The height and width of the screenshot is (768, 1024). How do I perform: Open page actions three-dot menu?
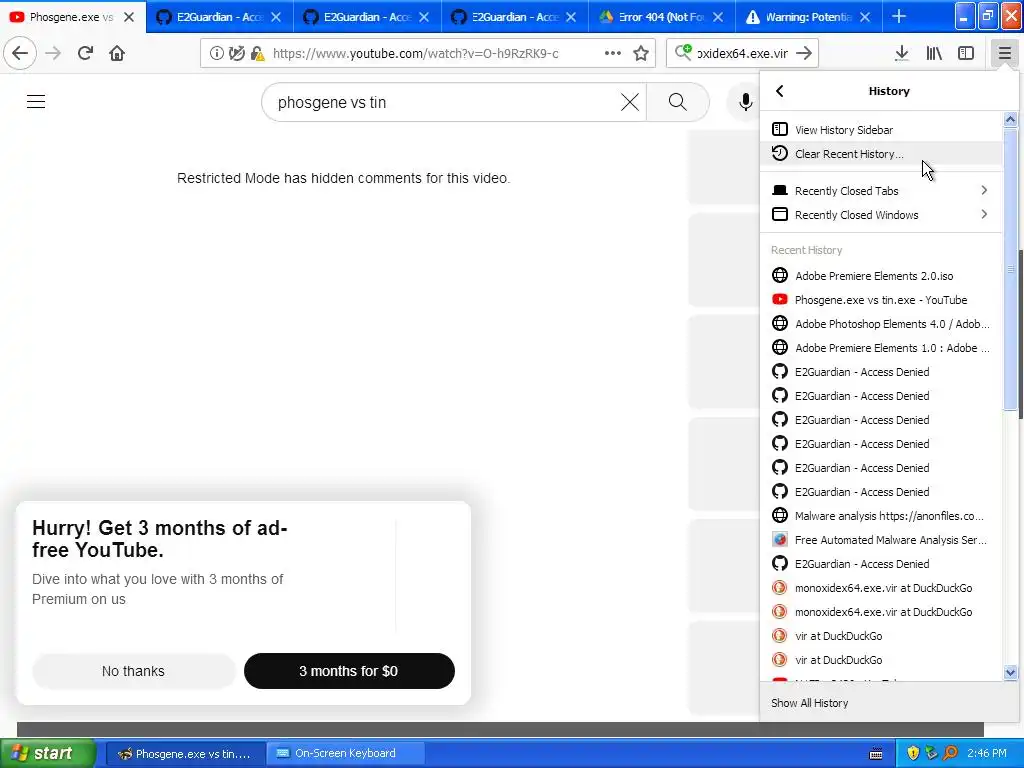[613, 54]
